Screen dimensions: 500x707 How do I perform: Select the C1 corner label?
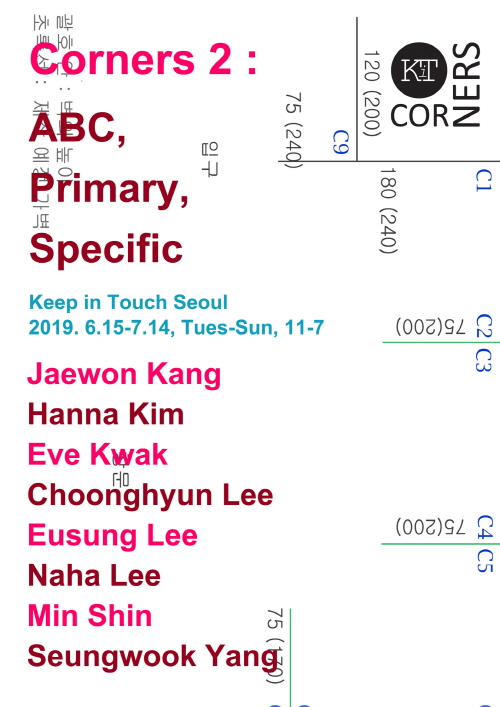pos(484,180)
